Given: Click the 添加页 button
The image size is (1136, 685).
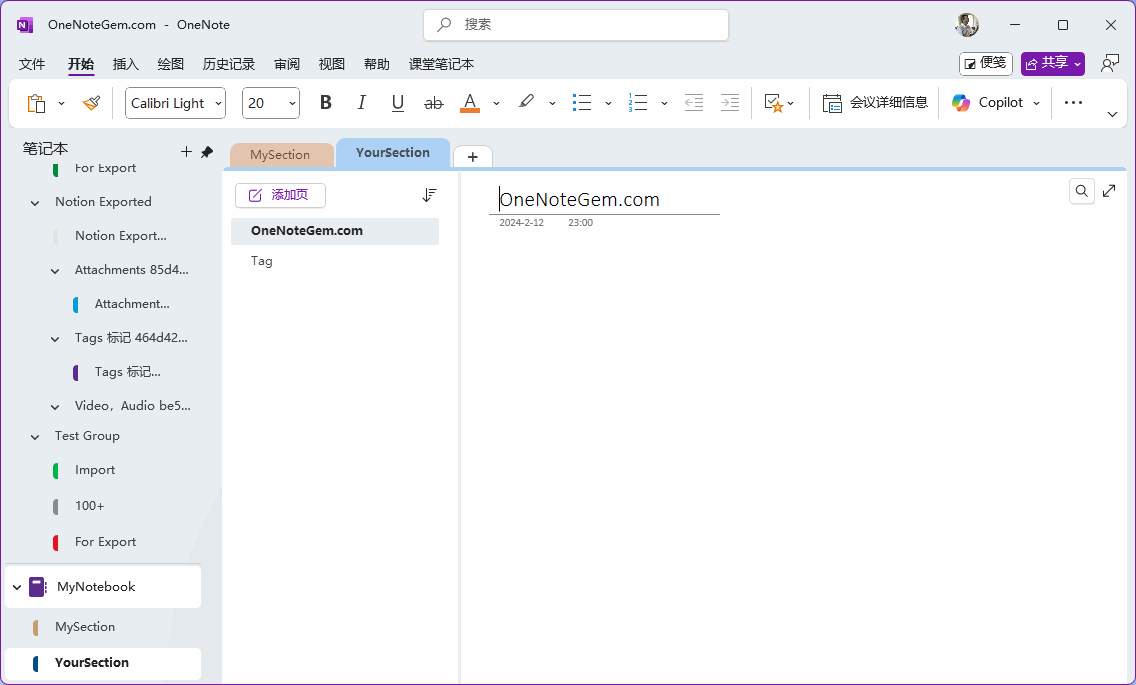Looking at the screenshot, I should (x=280, y=195).
